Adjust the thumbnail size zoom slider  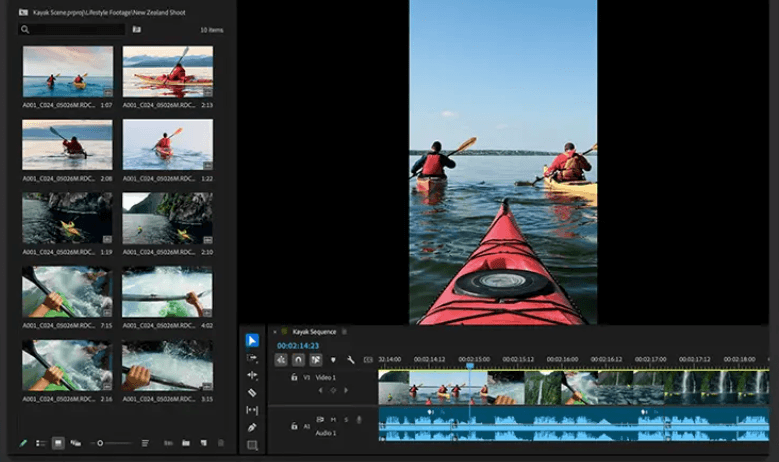(100, 442)
